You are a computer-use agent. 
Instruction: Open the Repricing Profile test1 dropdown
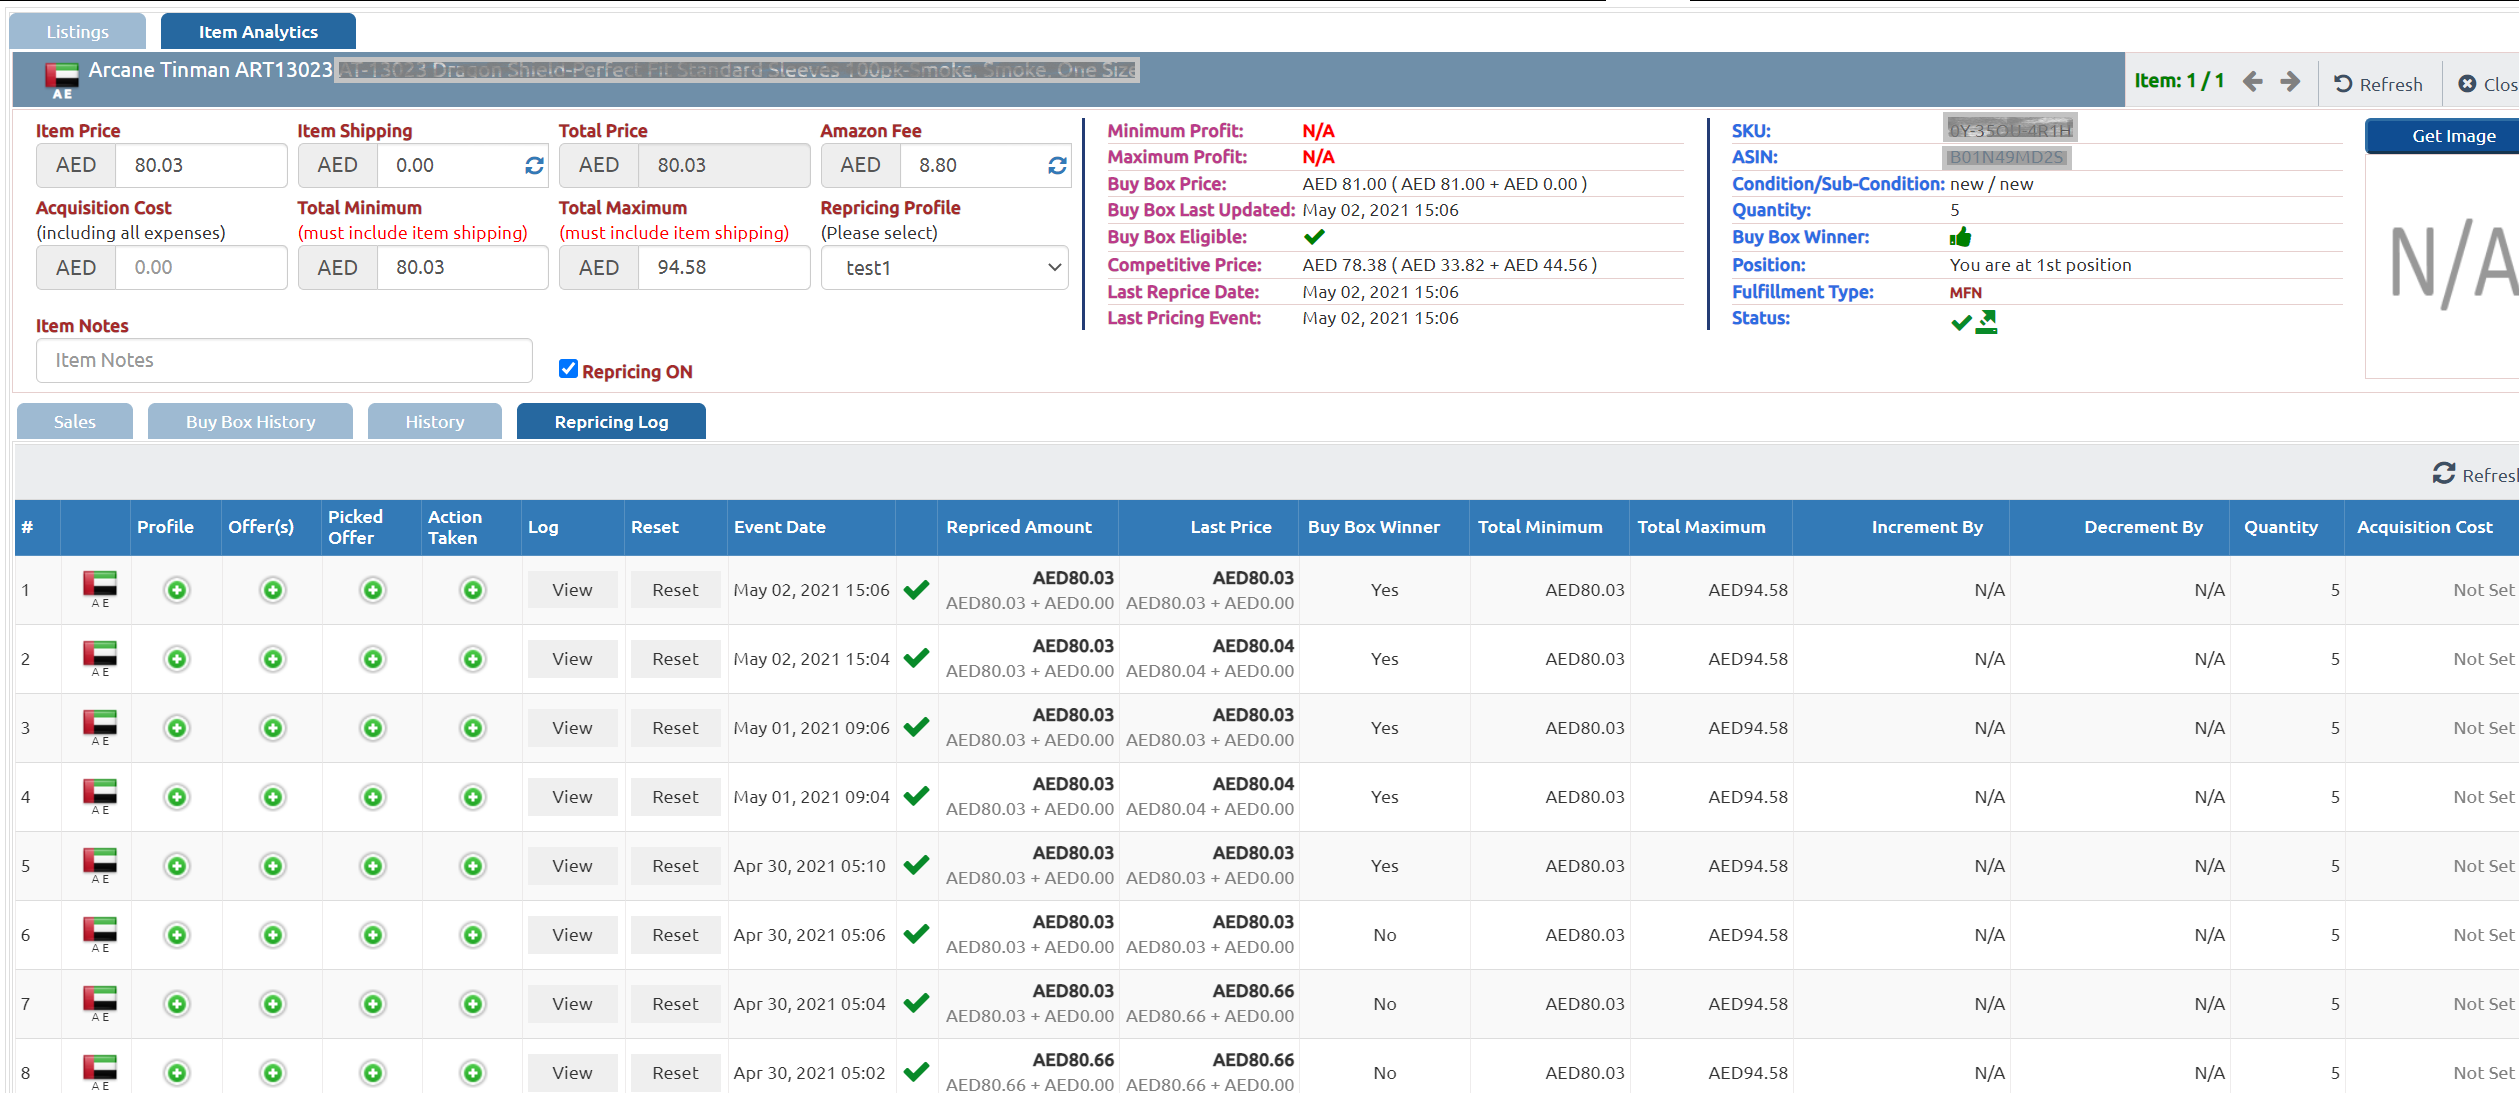tap(944, 268)
